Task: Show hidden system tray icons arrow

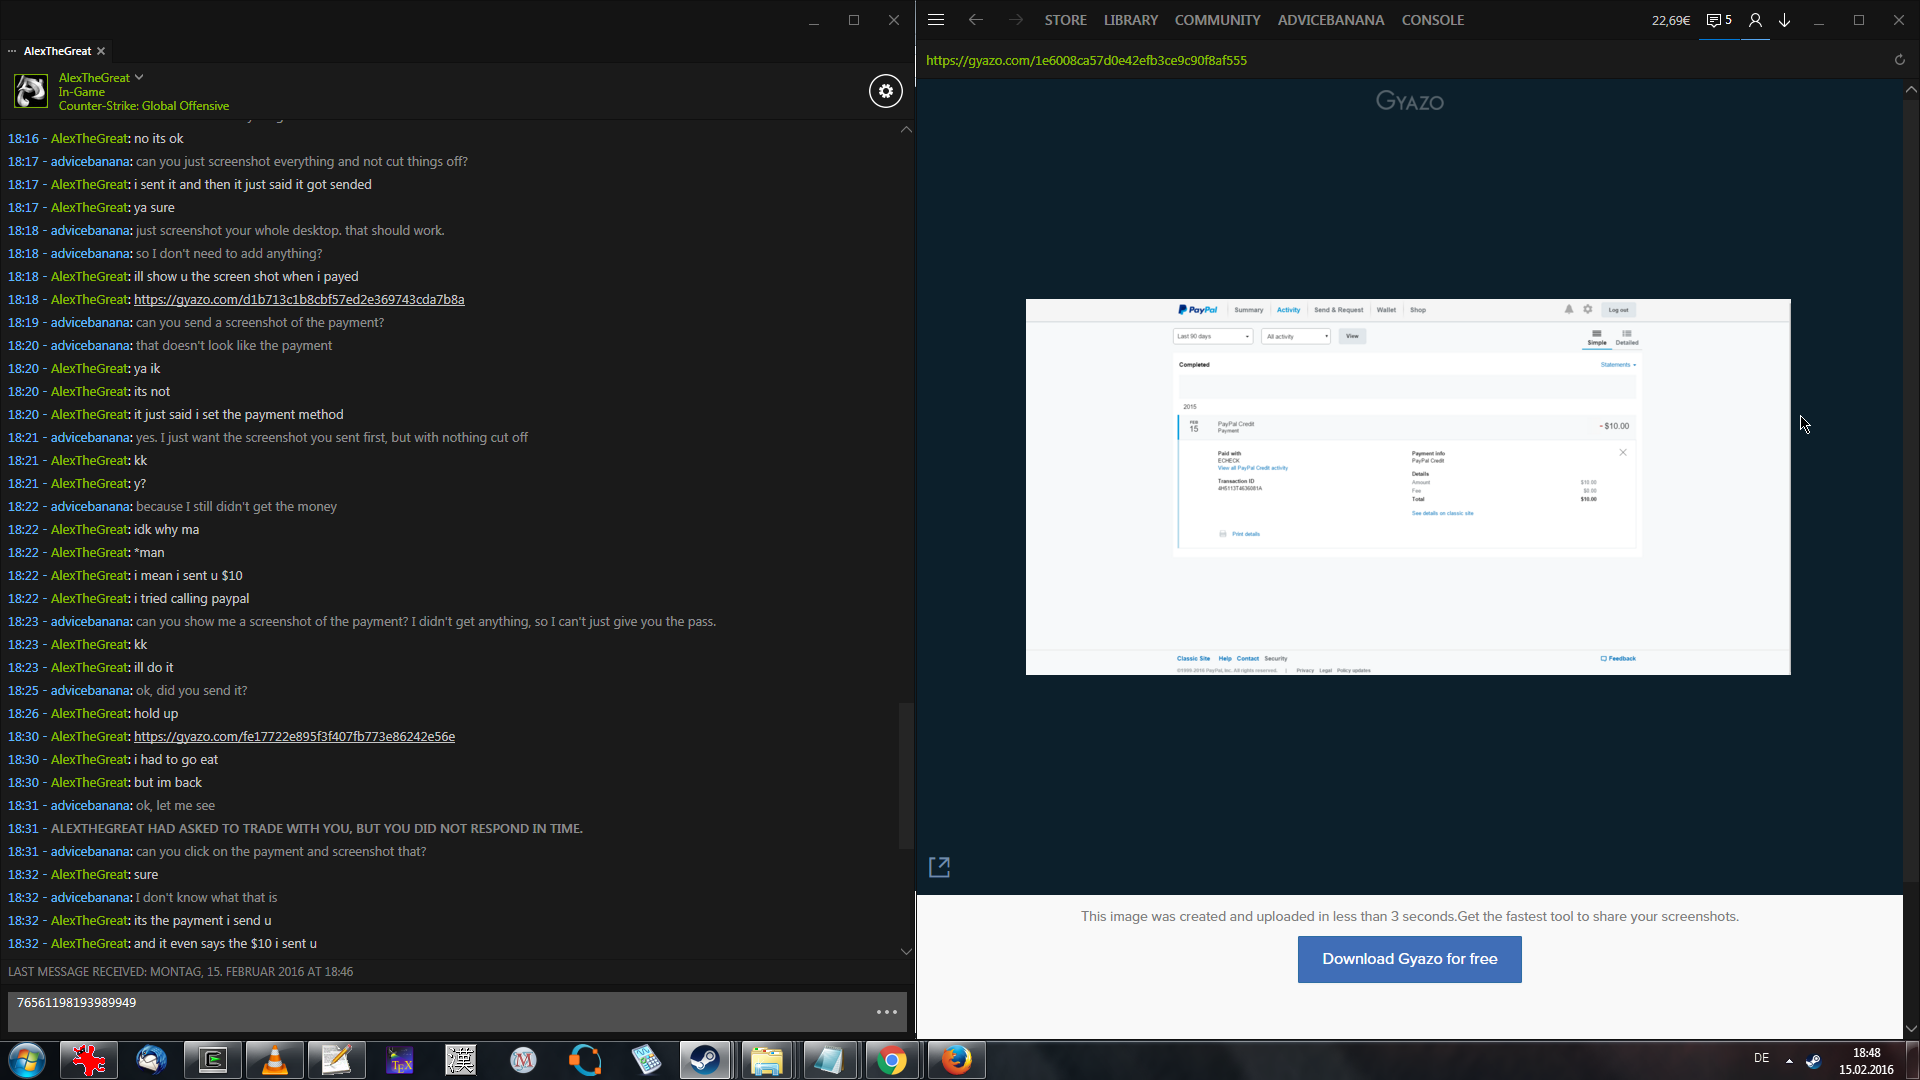Action: 1789,1060
